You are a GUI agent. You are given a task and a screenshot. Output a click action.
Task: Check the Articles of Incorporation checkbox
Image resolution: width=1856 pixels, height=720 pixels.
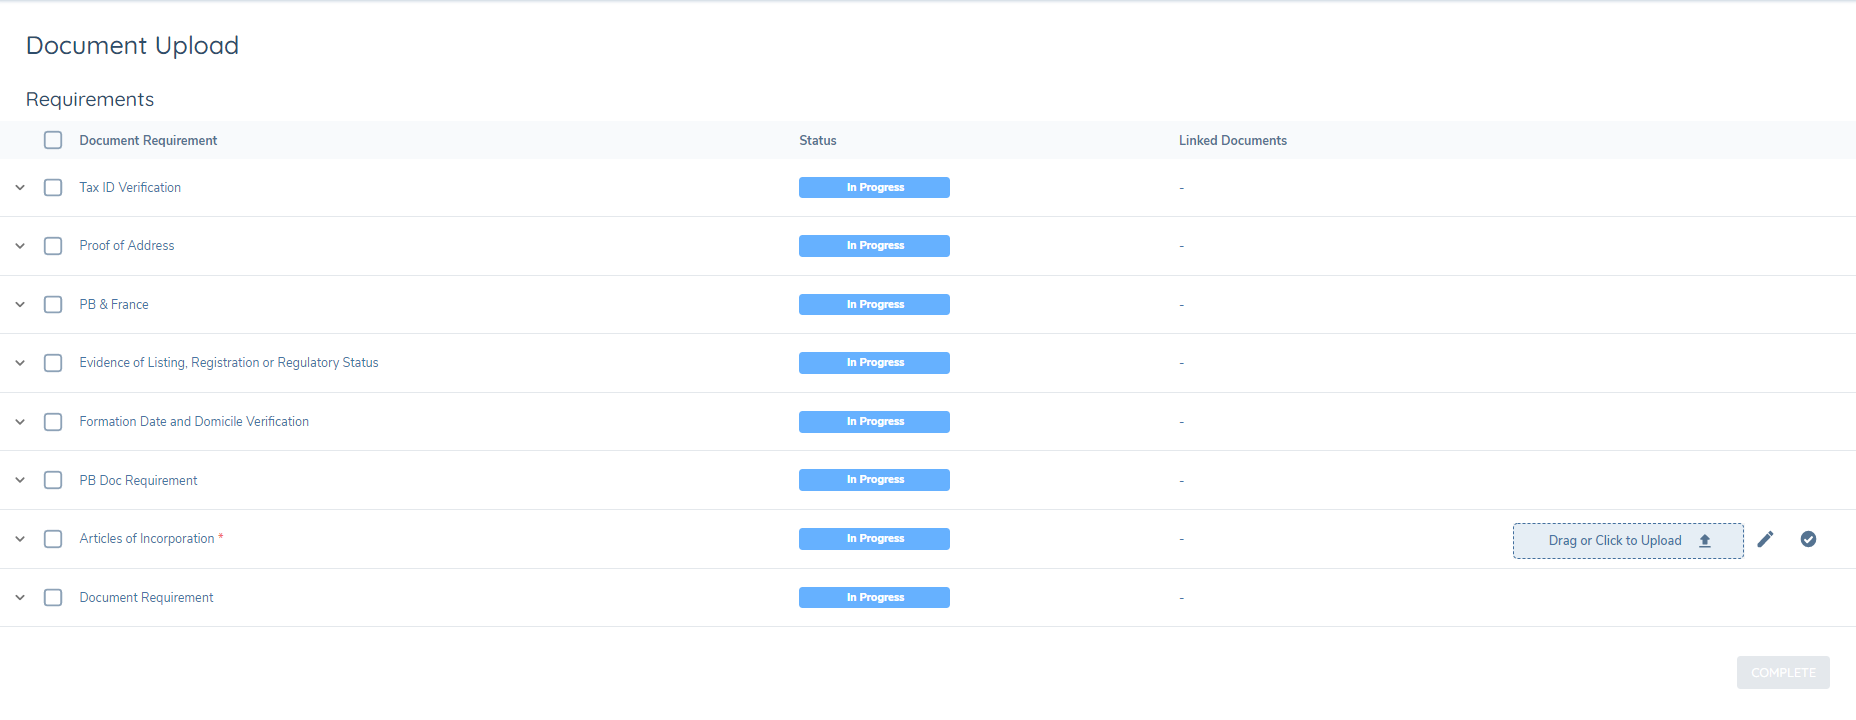(53, 539)
